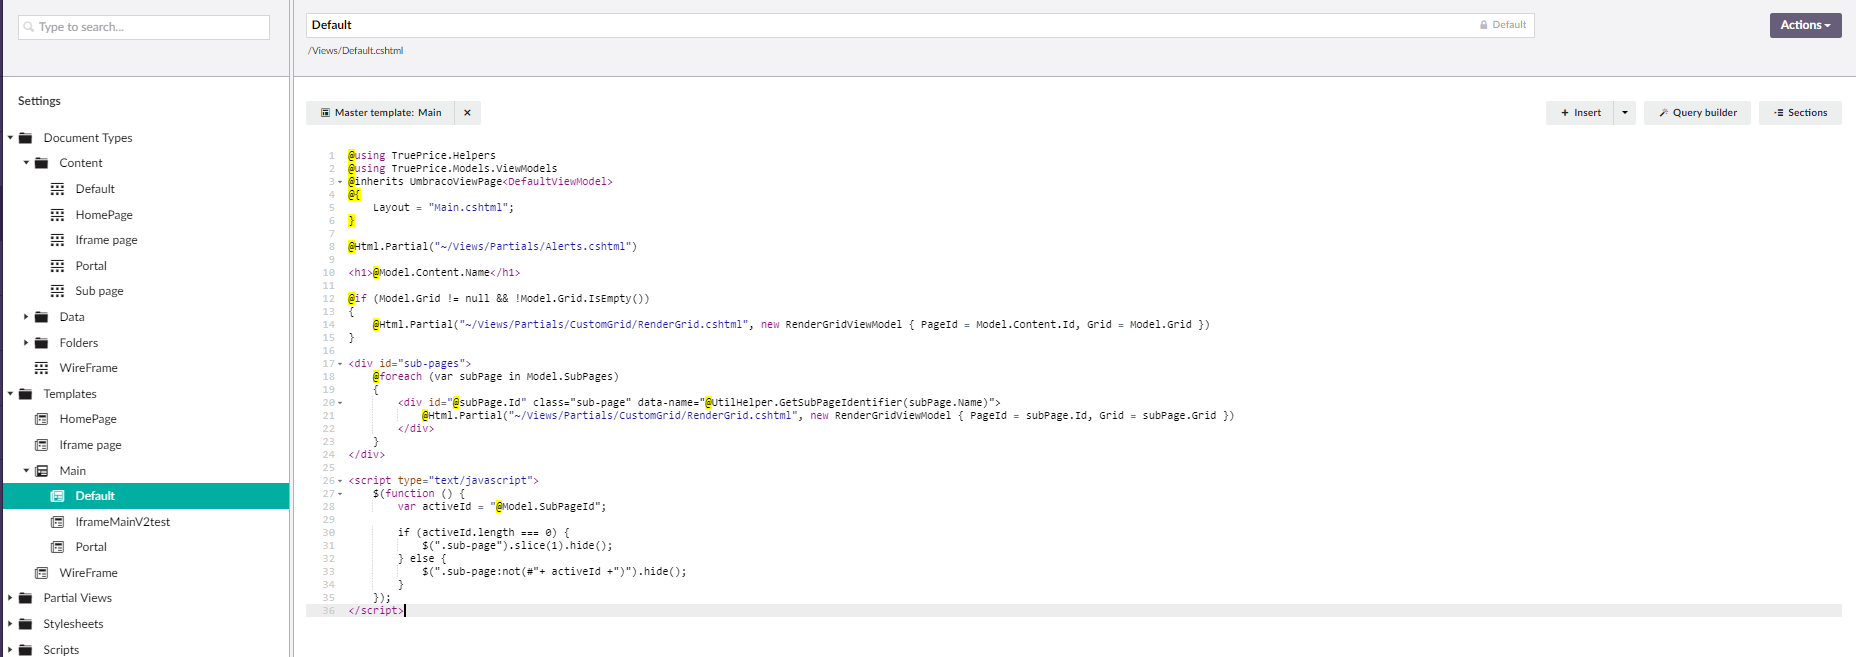Click the Portal template icon under Main

click(58, 547)
